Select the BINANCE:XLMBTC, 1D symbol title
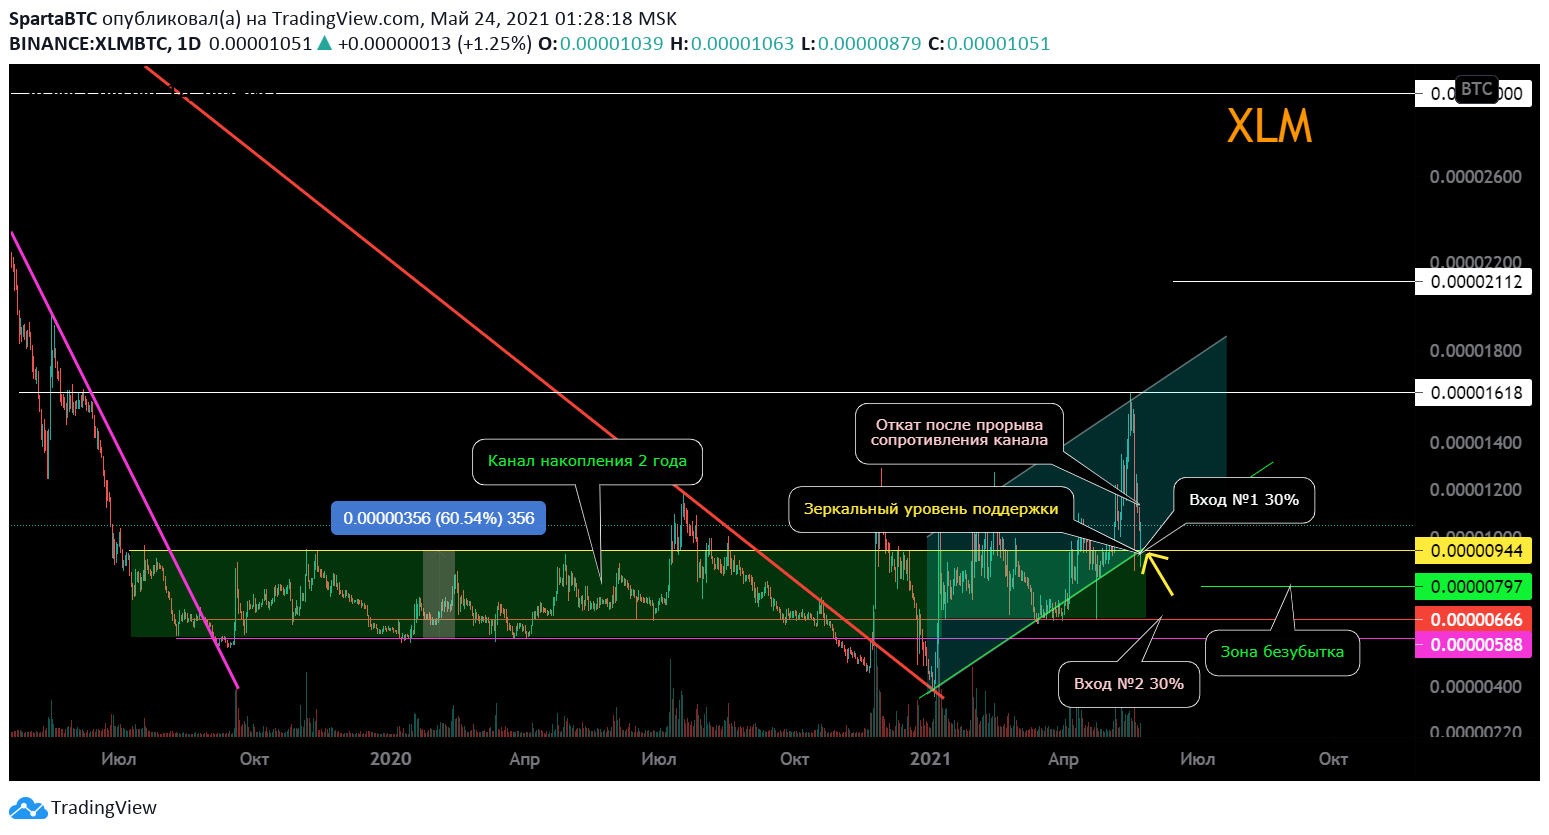The height and width of the screenshot is (835, 1549). (x=105, y=43)
